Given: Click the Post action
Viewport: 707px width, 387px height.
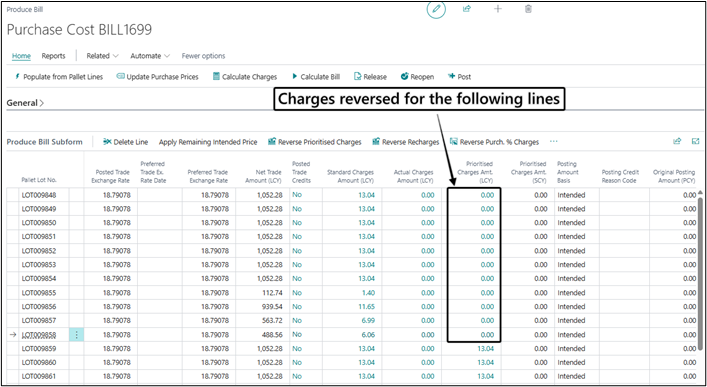Looking at the screenshot, I should pyautogui.click(x=459, y=77).
